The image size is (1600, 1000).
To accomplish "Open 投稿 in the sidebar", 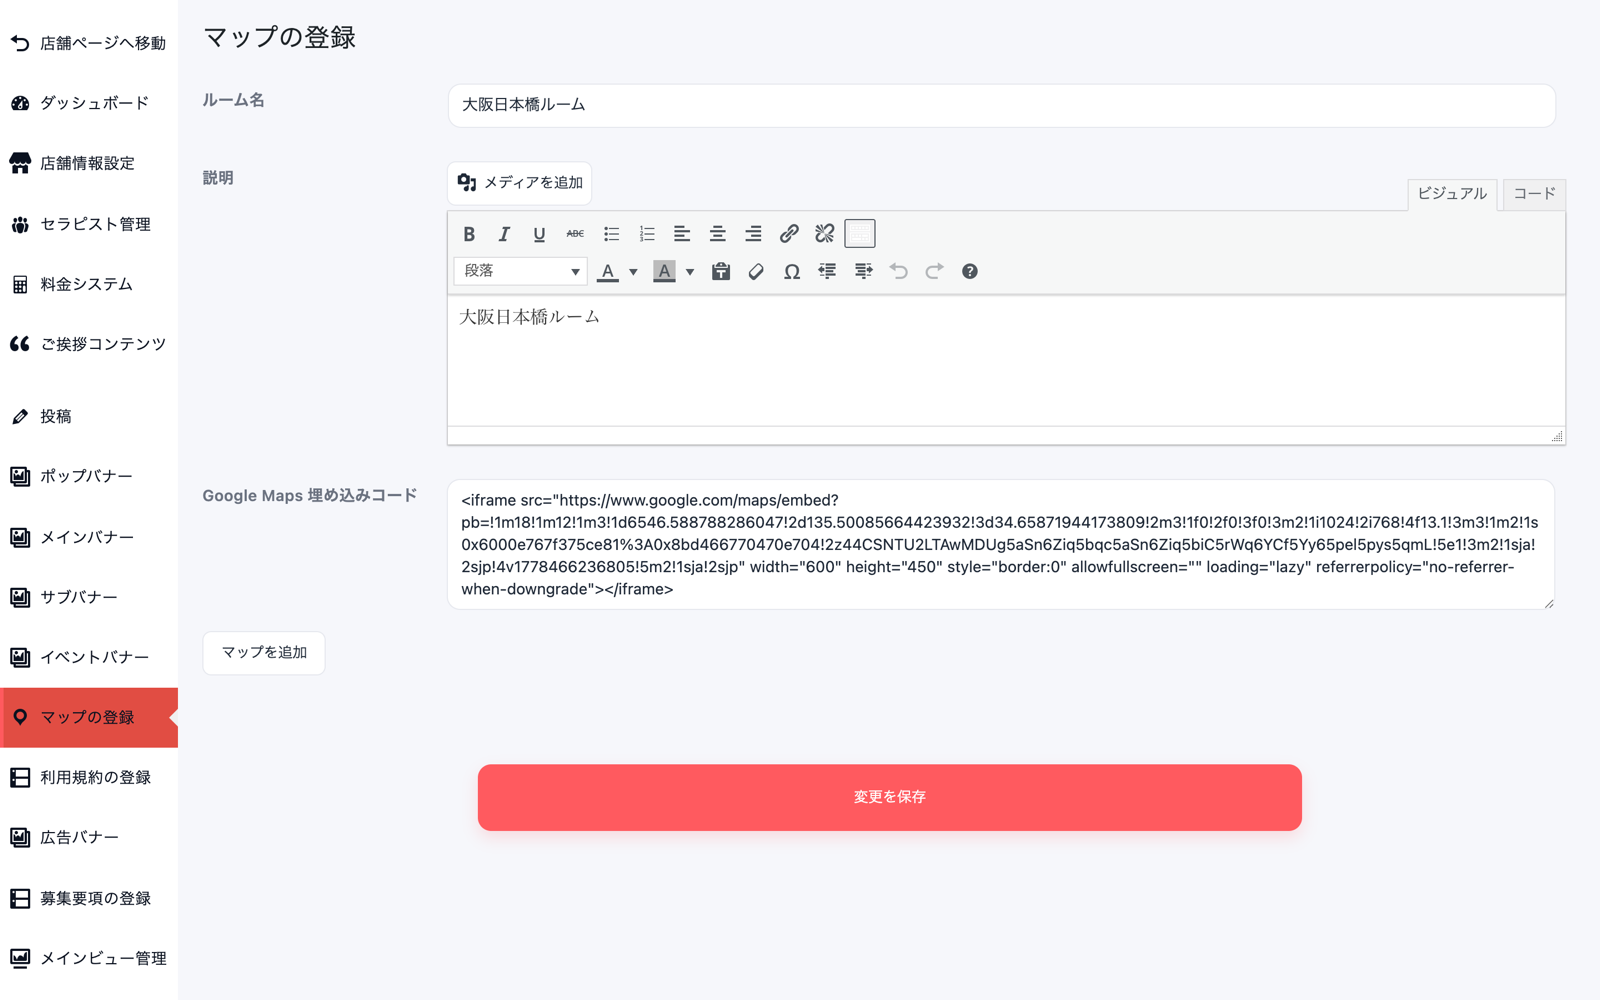I will [89, 416].
